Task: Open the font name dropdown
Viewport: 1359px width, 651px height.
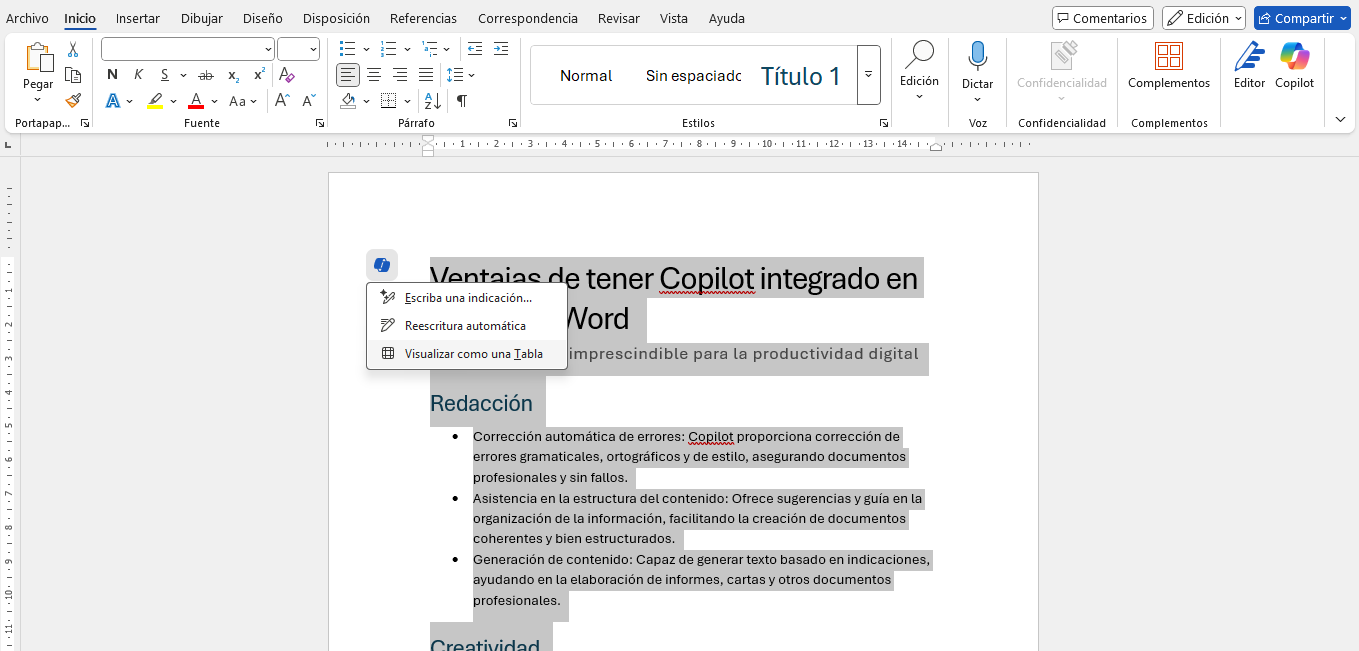Action: tap(268, 49)
